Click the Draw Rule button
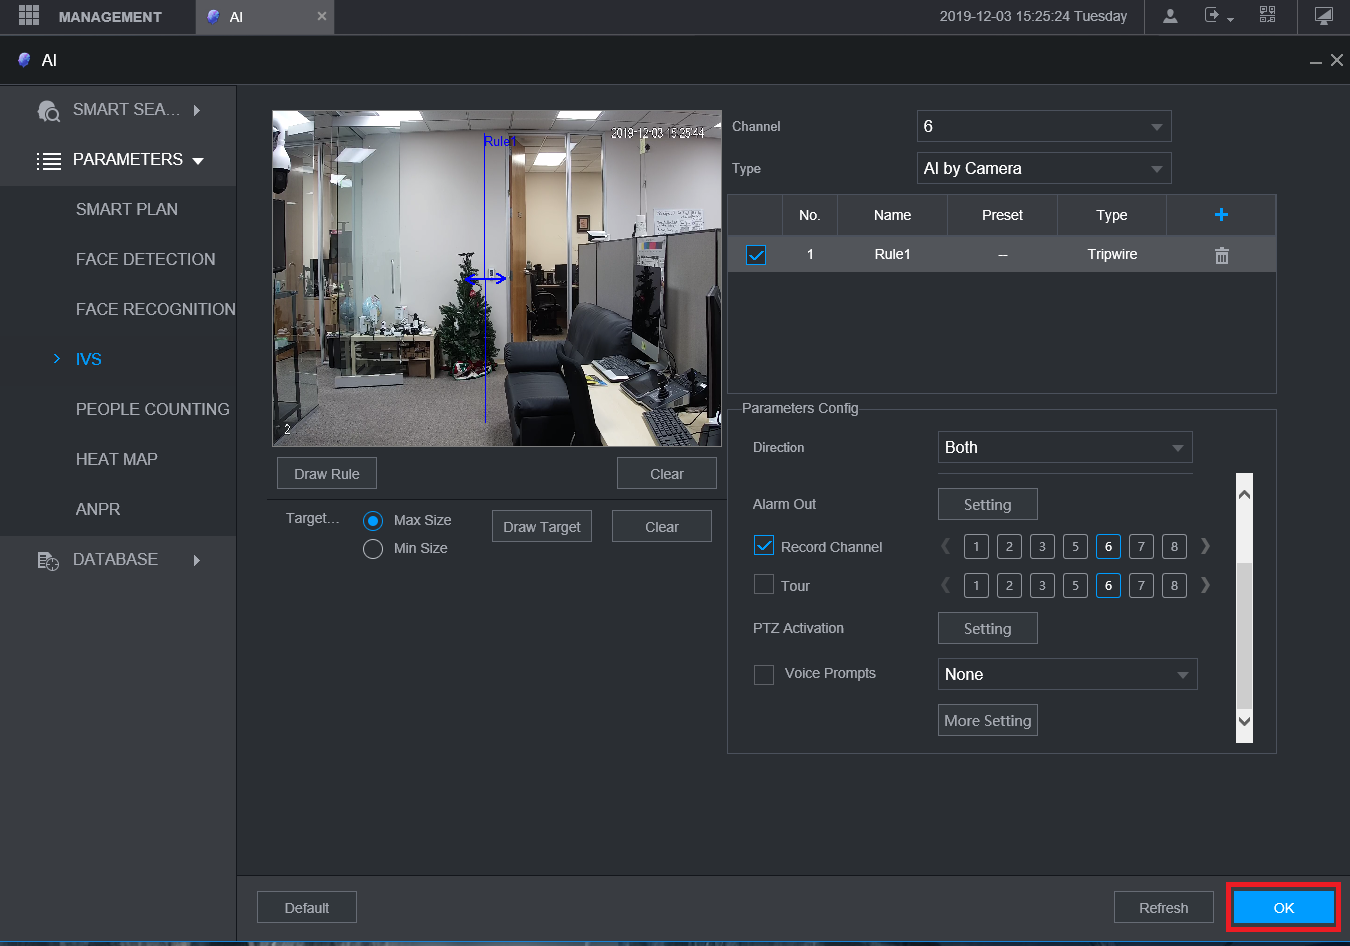1350x946 pixels. (x=327, y=474)
